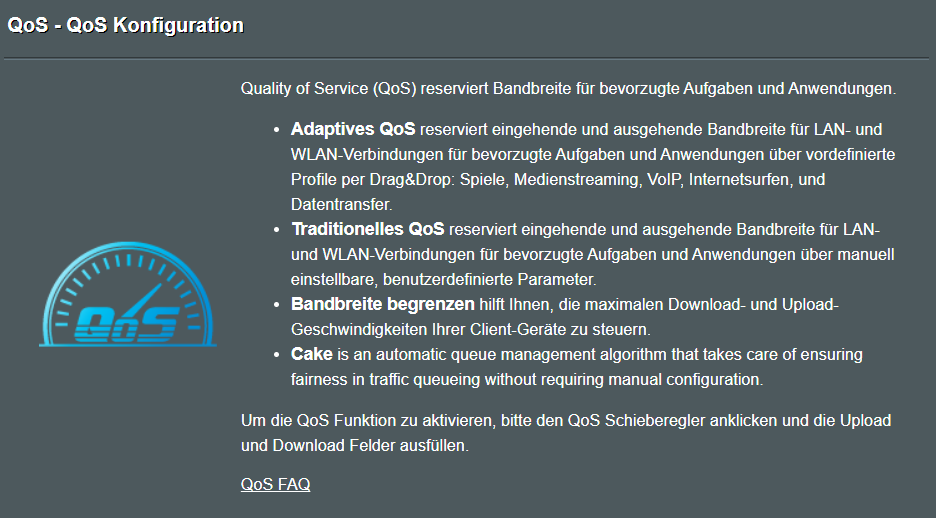Click the bullet before Adaptives QoS
Screen dimensions: 936x518
tap(276, 130)
